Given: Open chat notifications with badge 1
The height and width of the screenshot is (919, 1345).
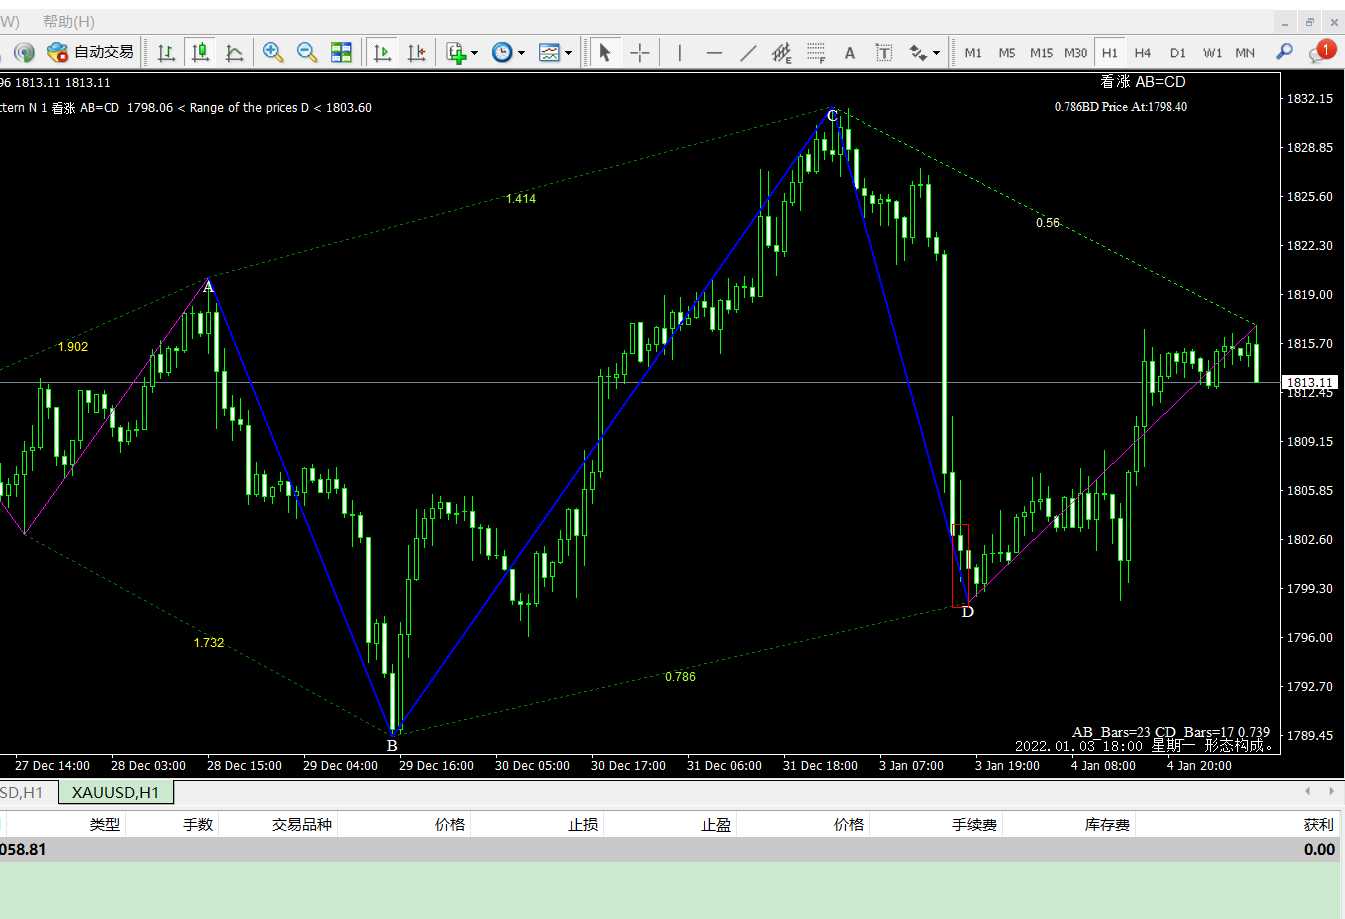Looking at the screenshot, I should tap(1322, 52).
